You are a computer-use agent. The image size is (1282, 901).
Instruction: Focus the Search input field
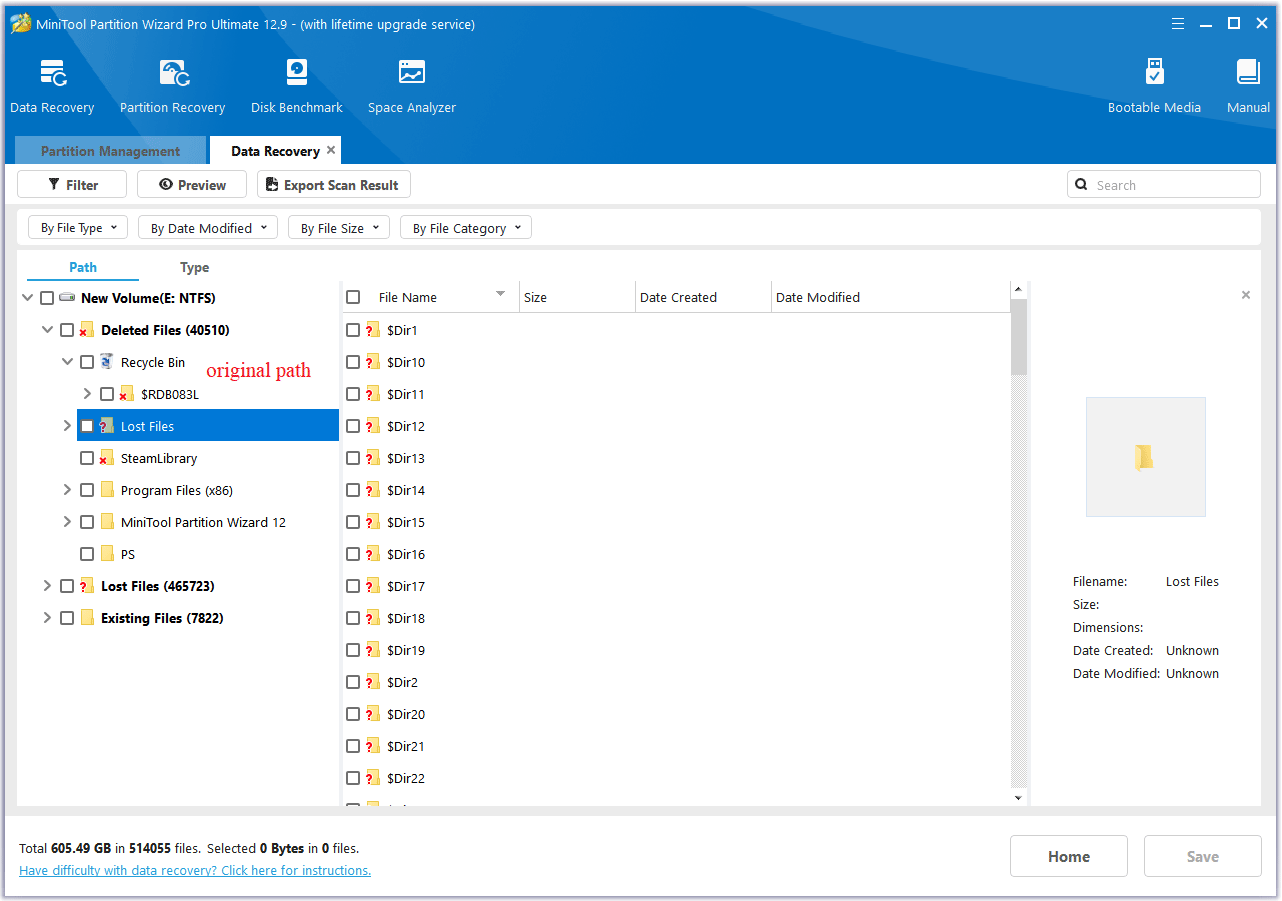1164,185
